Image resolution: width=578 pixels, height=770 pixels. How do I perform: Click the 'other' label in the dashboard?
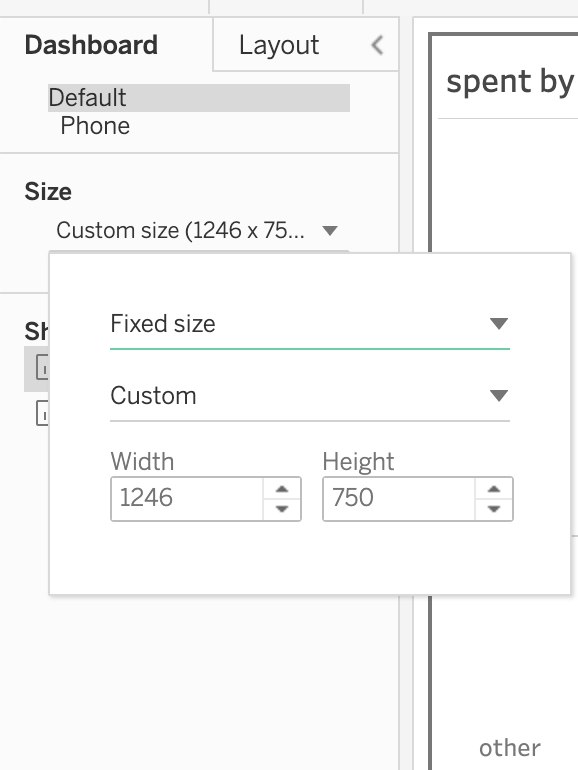coord(510,748)
